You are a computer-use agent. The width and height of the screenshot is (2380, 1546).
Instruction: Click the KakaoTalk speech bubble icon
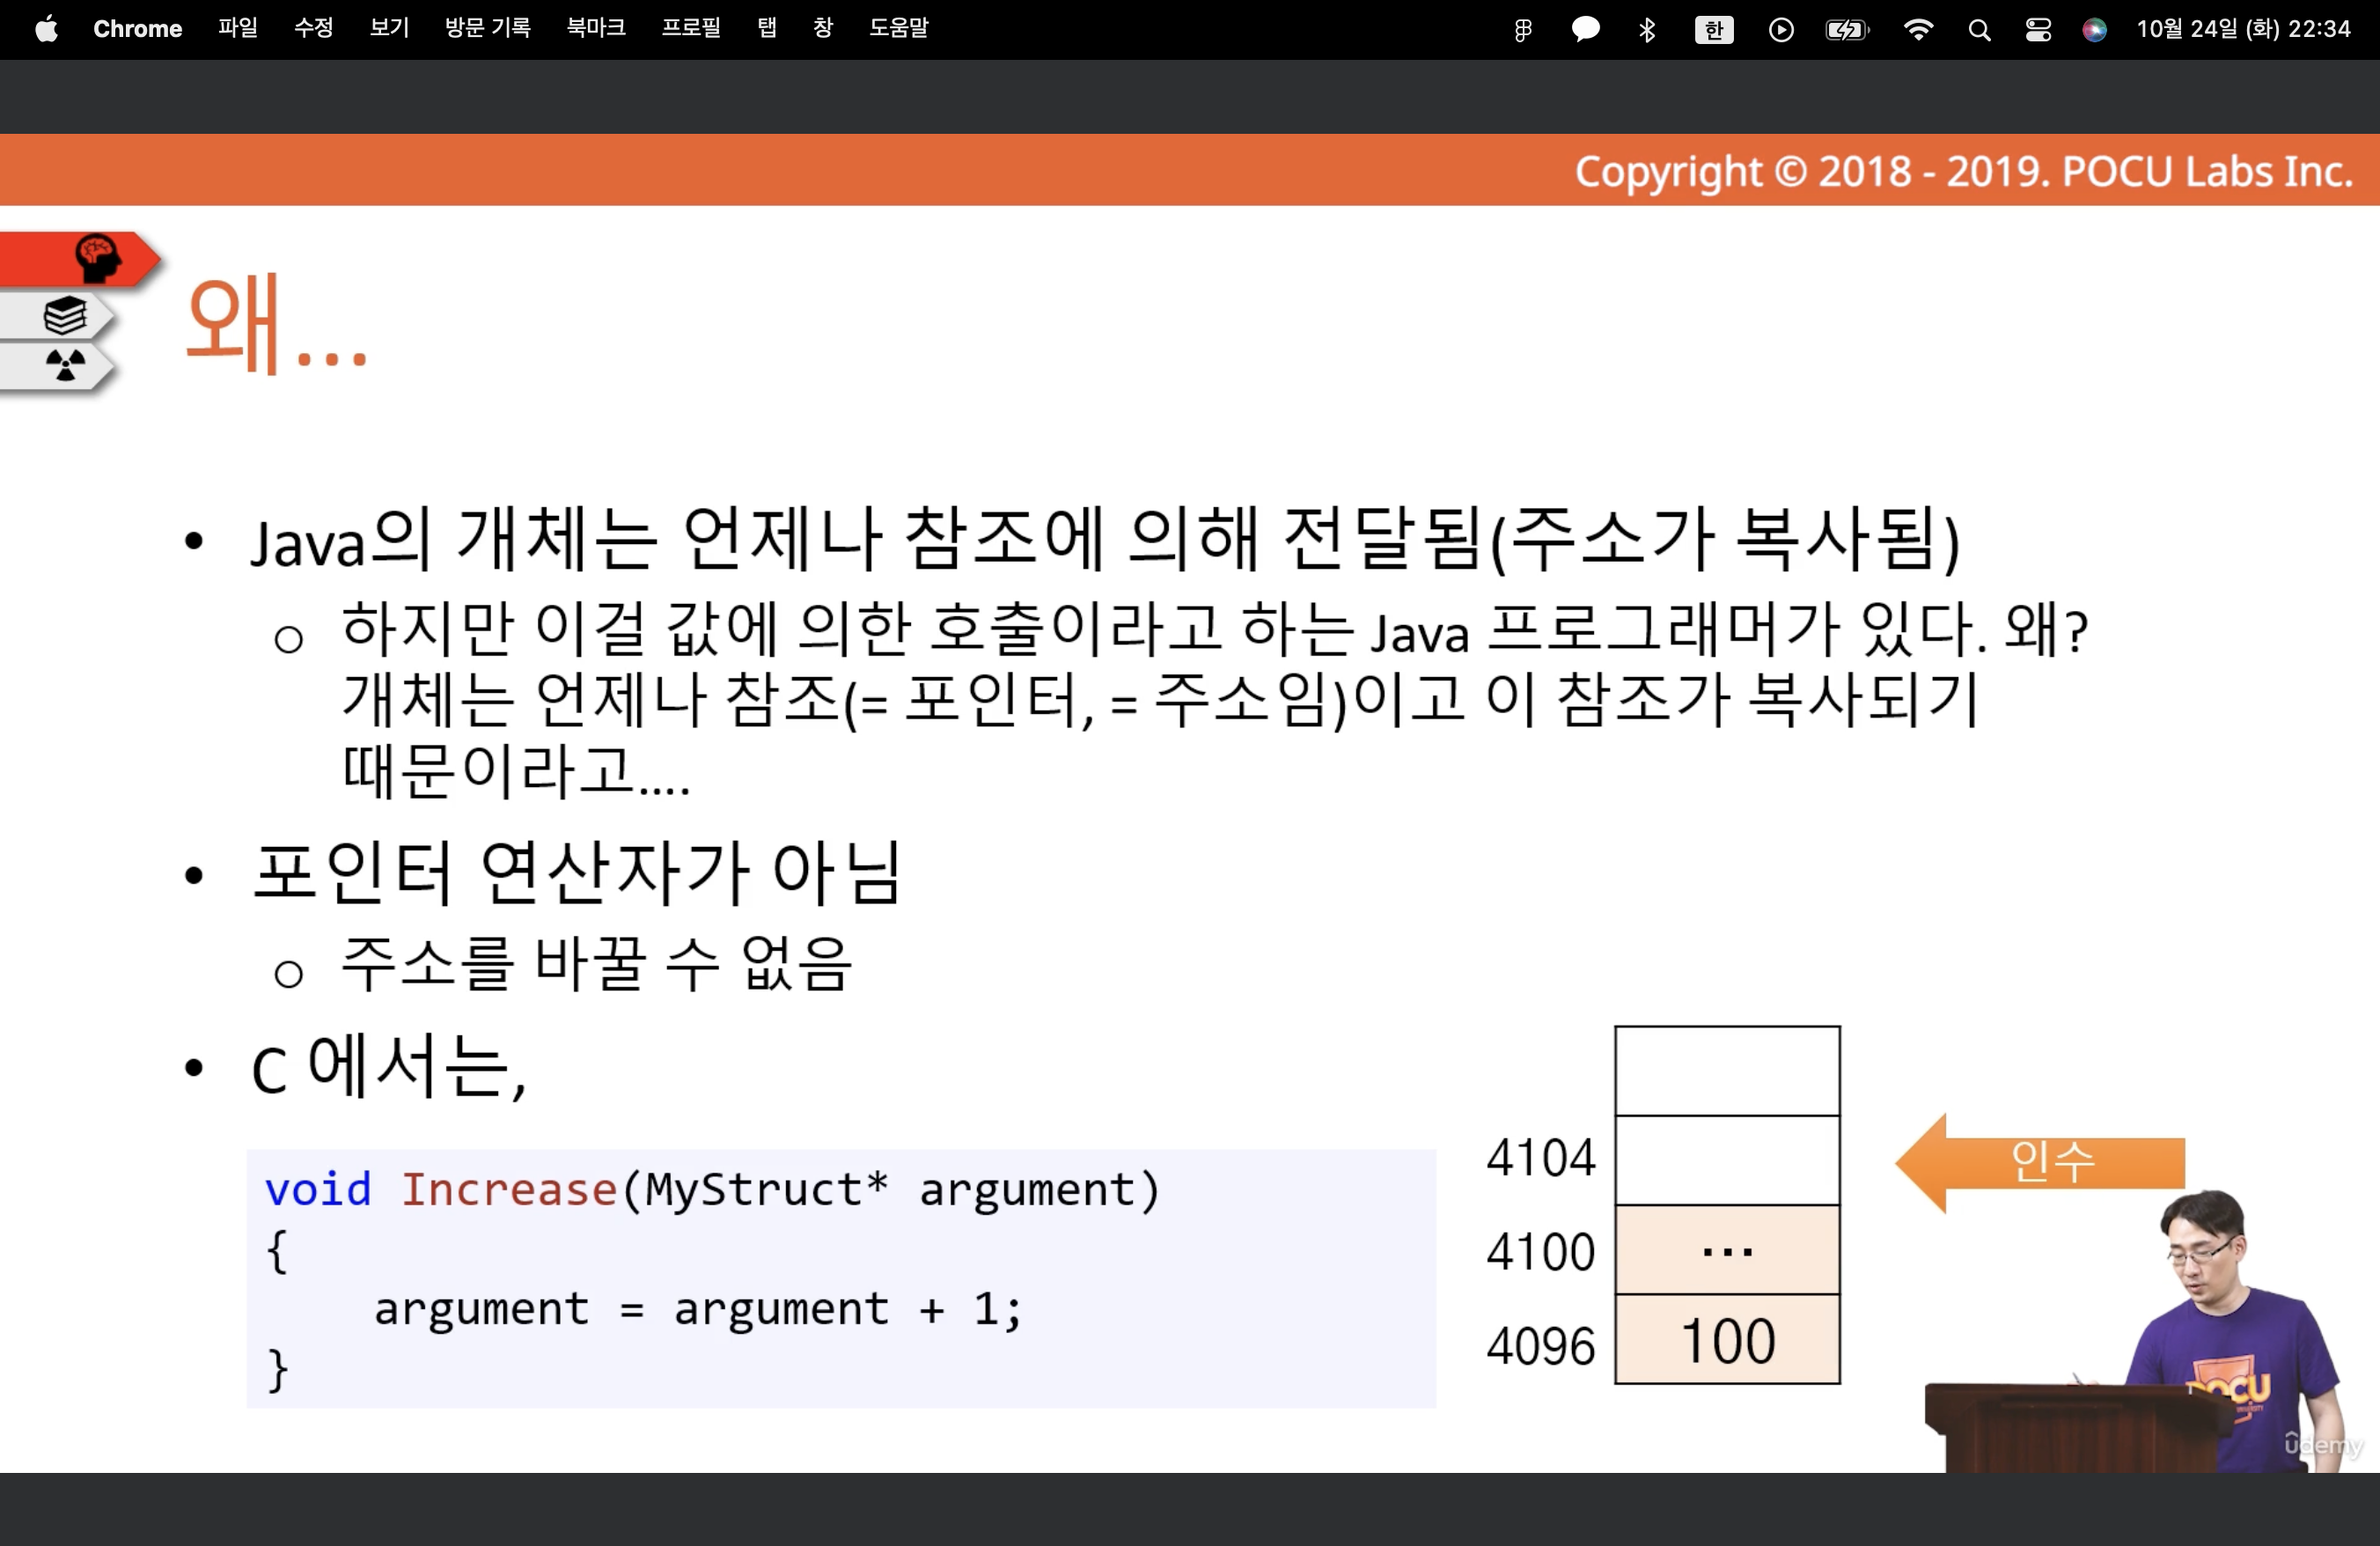1585,29
